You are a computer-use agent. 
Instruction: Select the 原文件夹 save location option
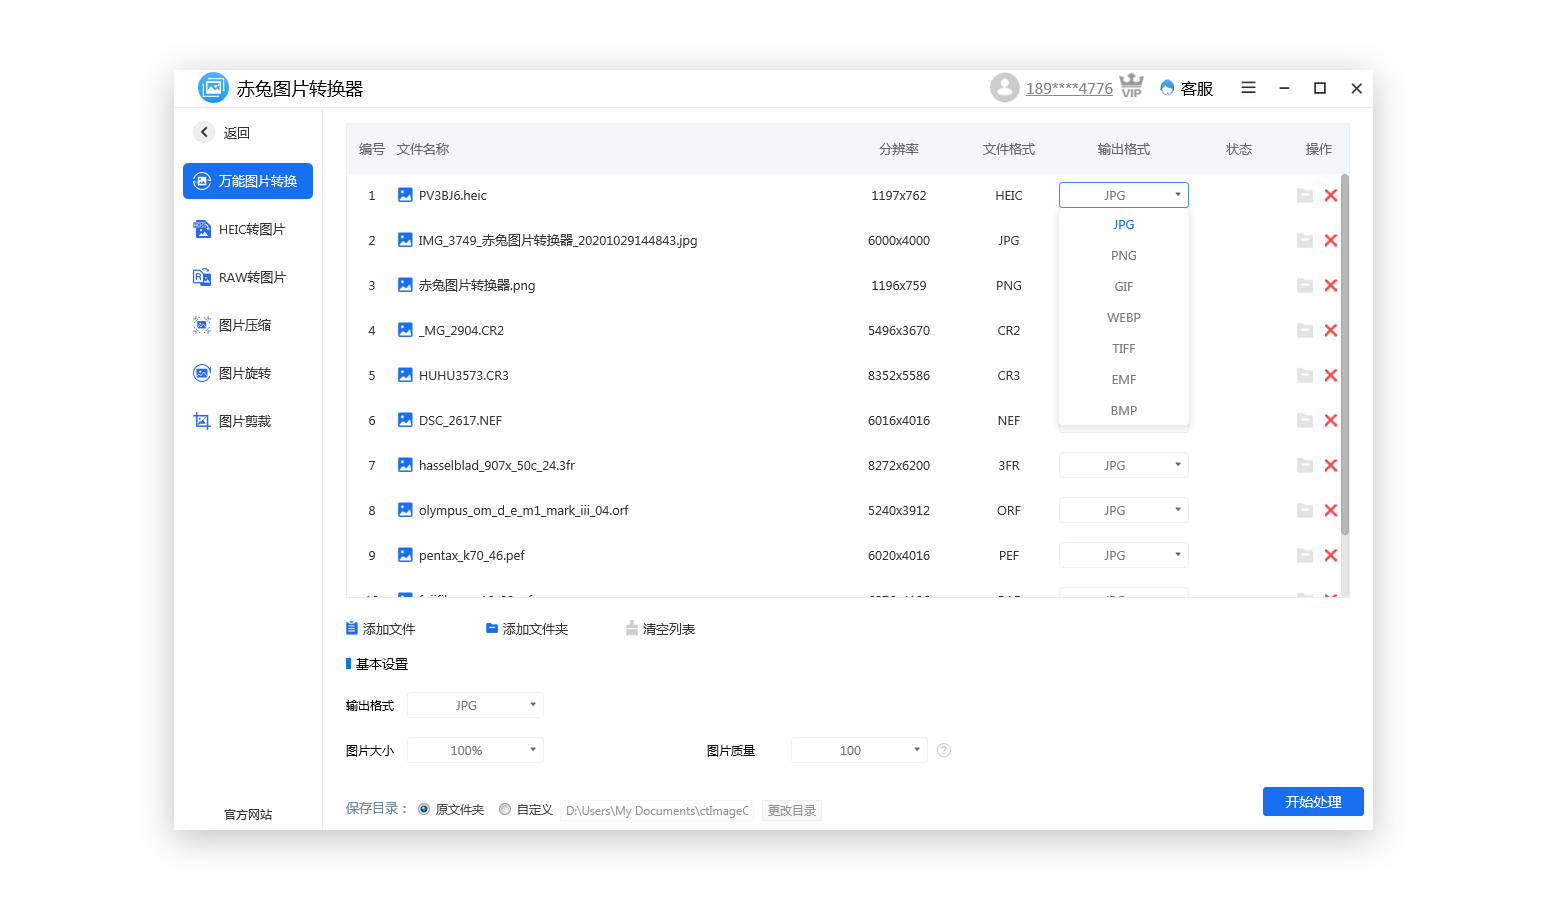coord(423,809)
